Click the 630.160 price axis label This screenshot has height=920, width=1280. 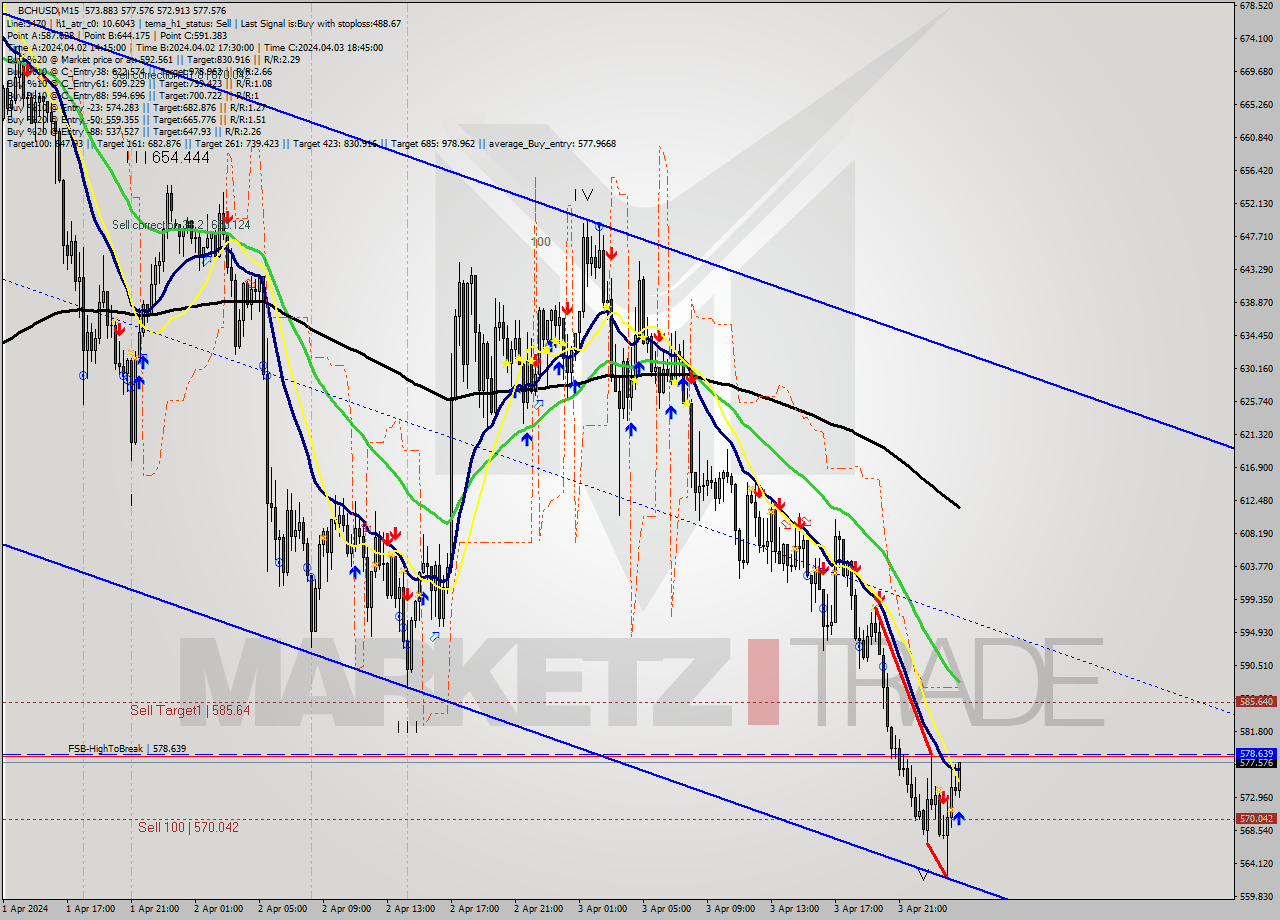pyautogui.click(x=1256, y=369)
